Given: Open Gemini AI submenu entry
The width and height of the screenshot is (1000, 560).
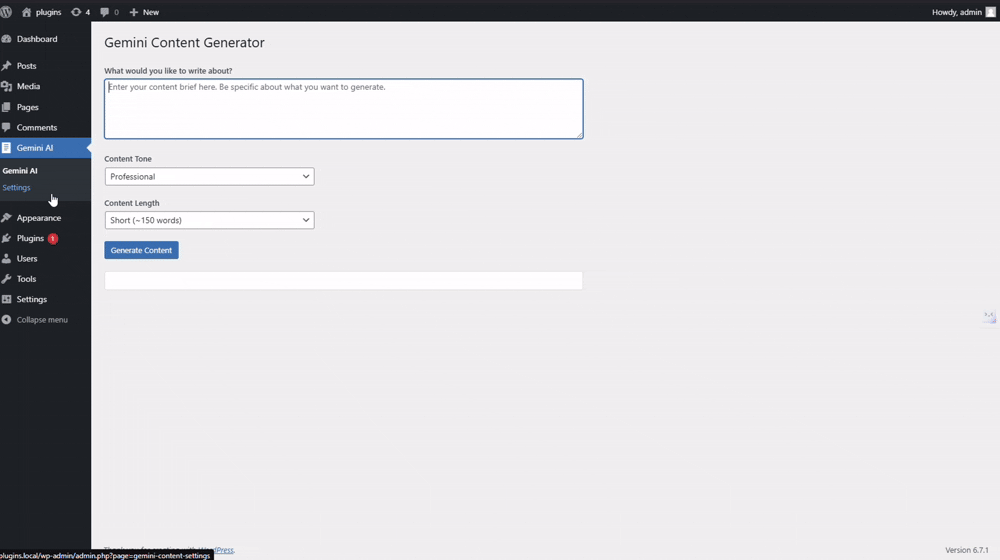Looking at the screenshot, I should (20, 171).
